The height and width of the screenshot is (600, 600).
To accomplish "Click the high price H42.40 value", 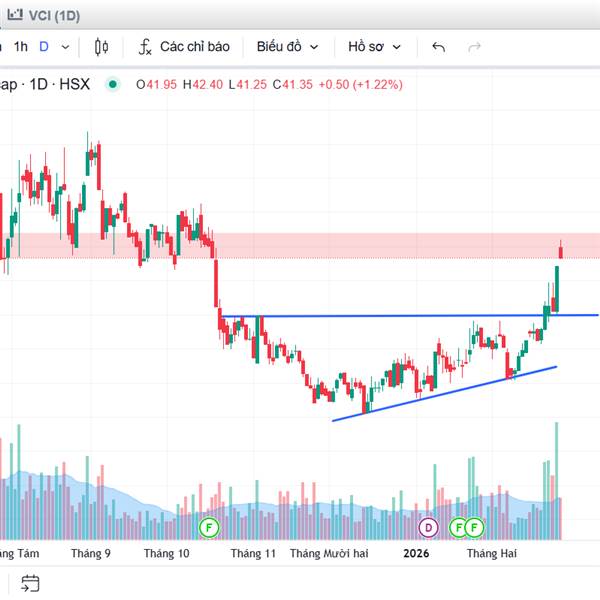I will point(203,84).
